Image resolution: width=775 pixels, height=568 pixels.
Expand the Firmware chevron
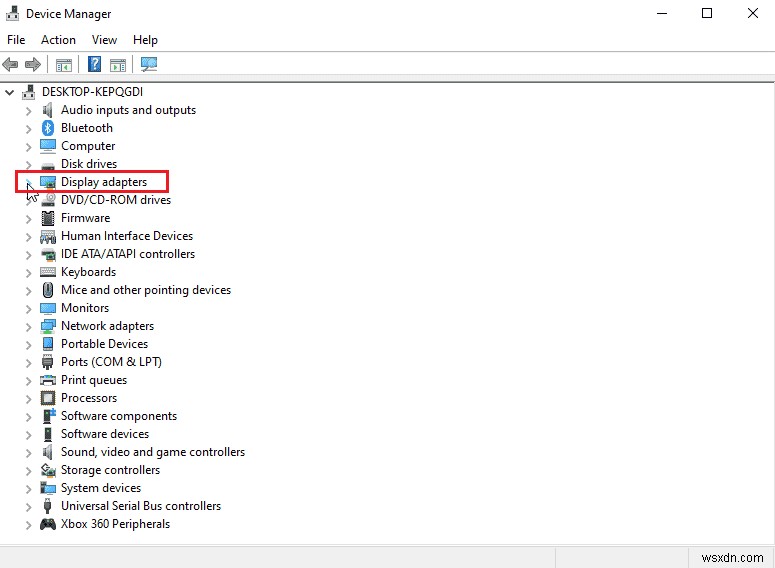(29, 219)
